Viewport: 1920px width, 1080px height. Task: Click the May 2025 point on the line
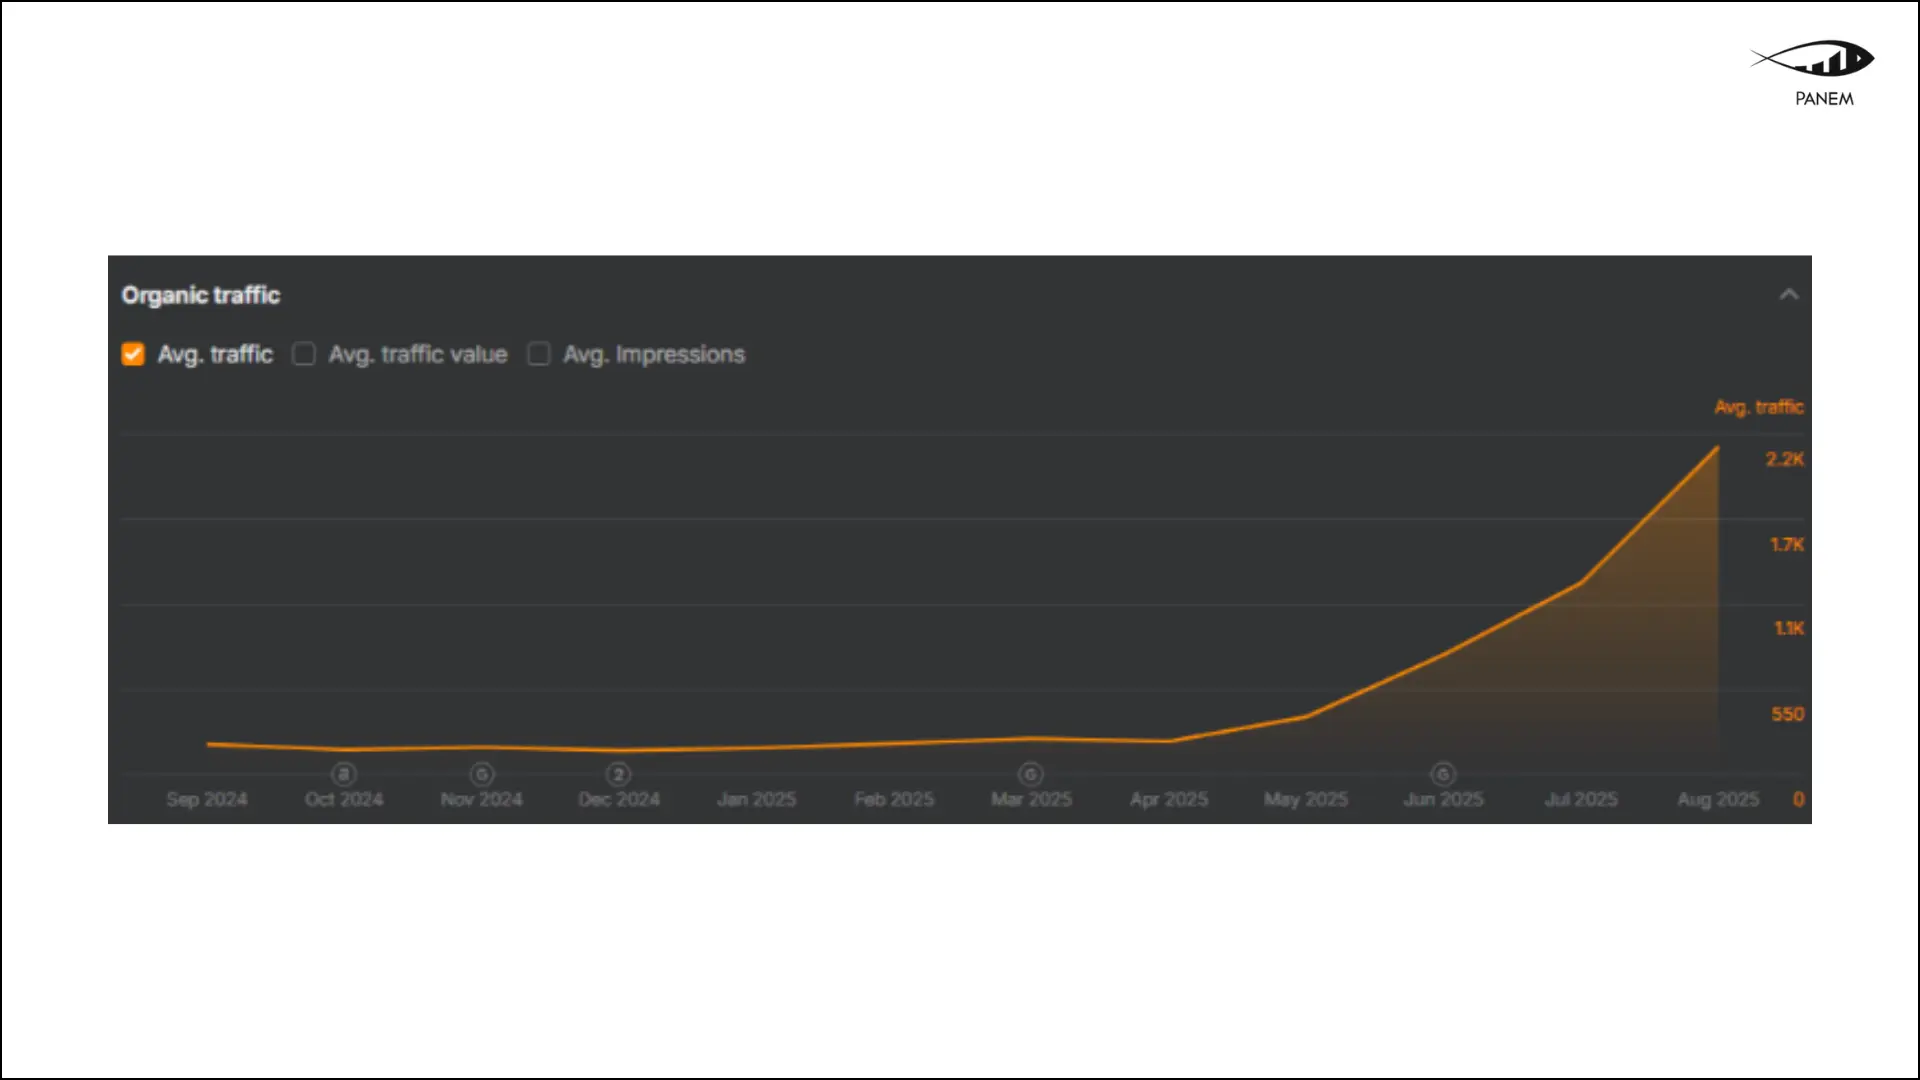point(1306,716)
